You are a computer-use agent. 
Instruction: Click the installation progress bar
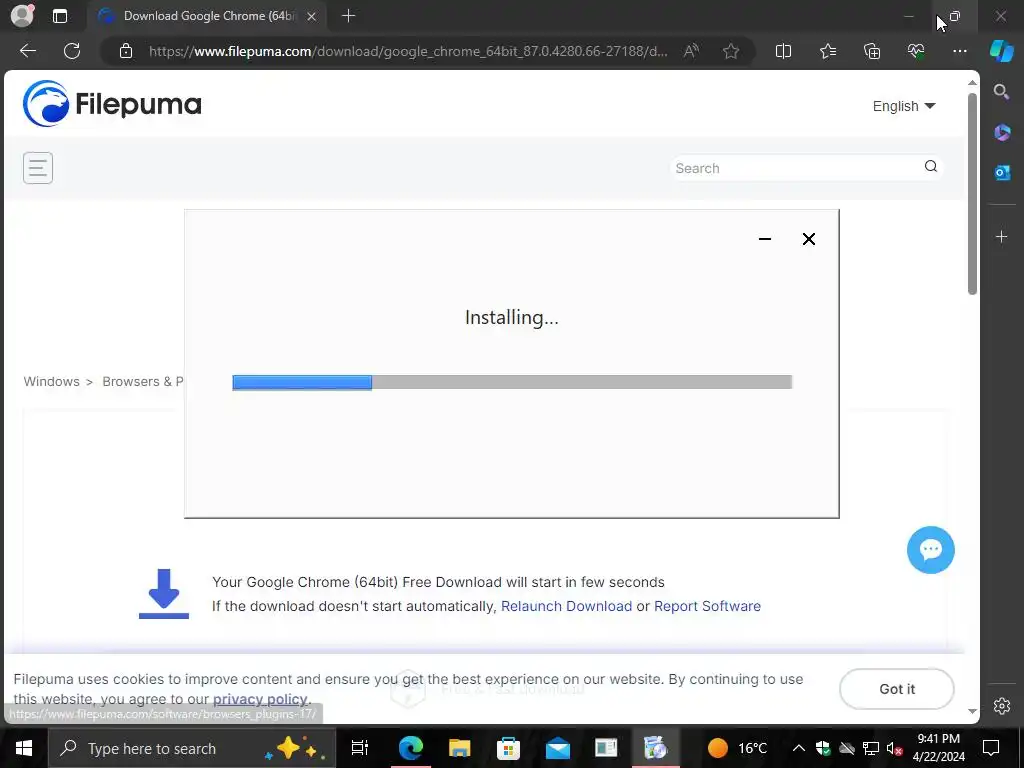coord(512,382)
